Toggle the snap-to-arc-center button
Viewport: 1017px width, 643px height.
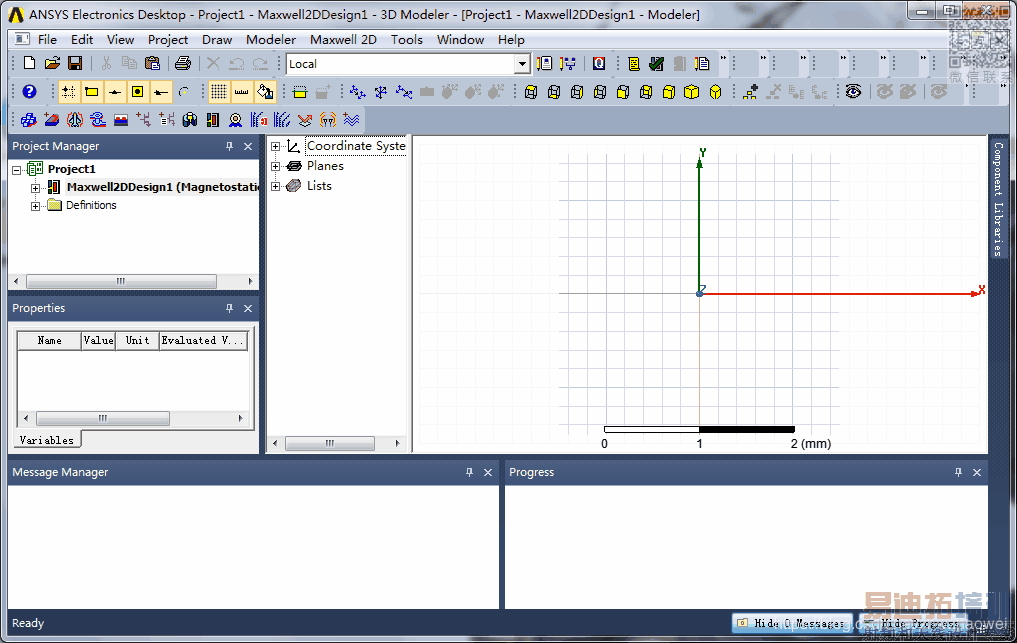coord(184,91)
